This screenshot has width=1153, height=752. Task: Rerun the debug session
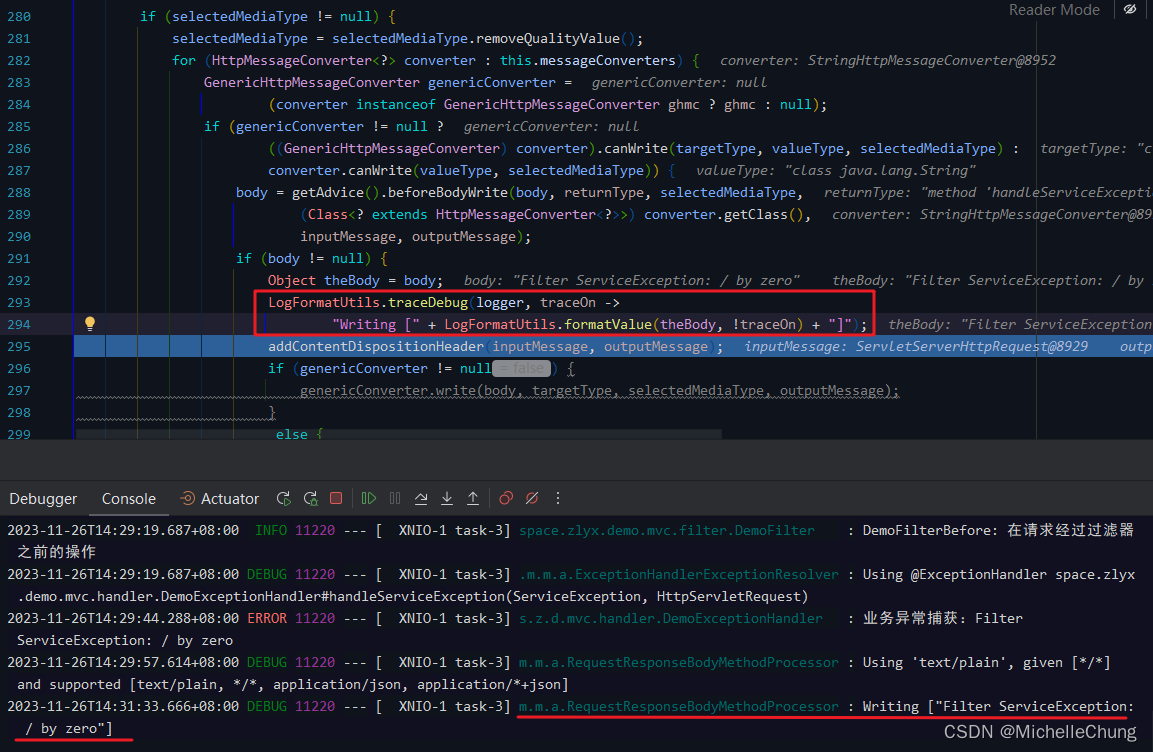[x=283, y=498]
